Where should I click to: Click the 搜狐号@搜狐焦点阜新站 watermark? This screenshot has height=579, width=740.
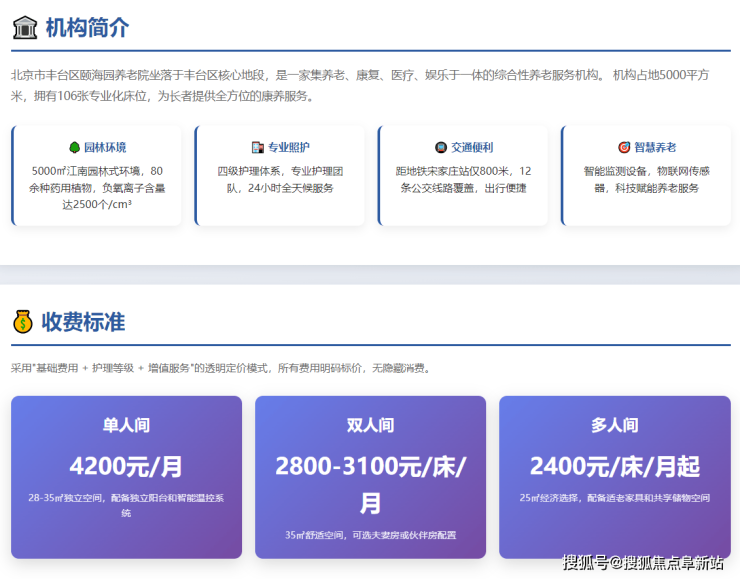(x=642, y=562)
